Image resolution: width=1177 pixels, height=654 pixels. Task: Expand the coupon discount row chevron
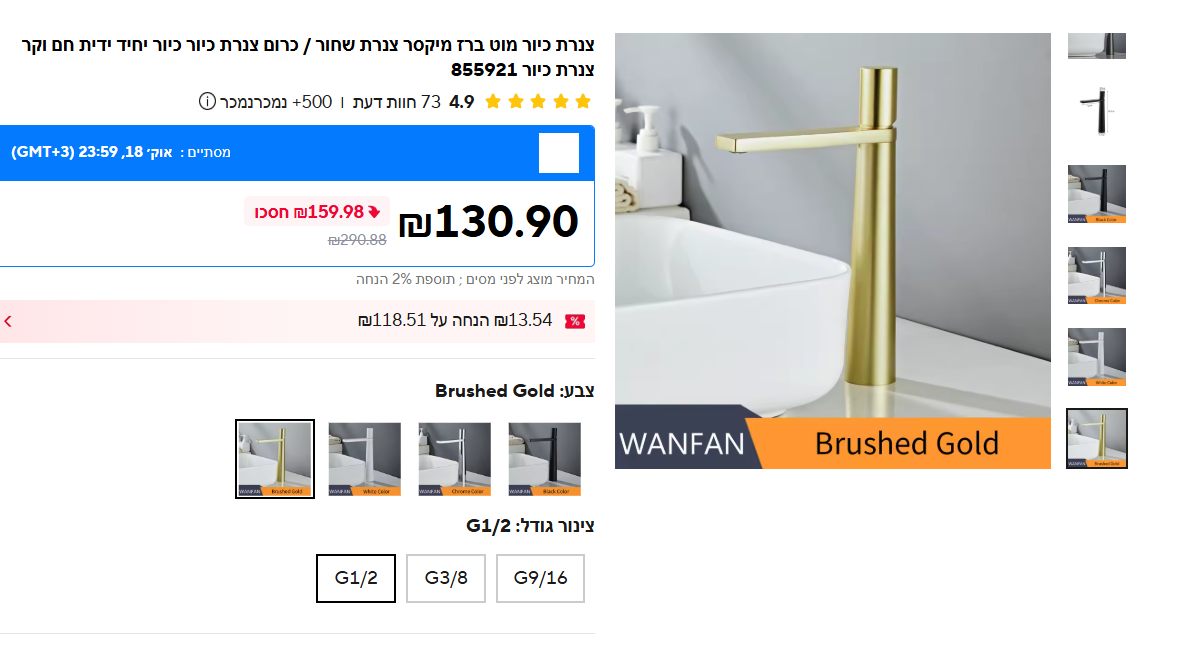pyautogui.click(x=8, y=321)
